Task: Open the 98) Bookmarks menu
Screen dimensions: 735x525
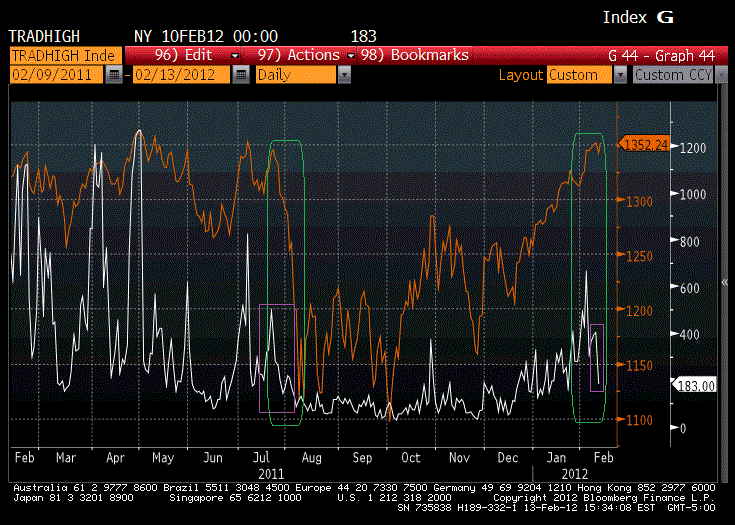Action: (415, 55)
